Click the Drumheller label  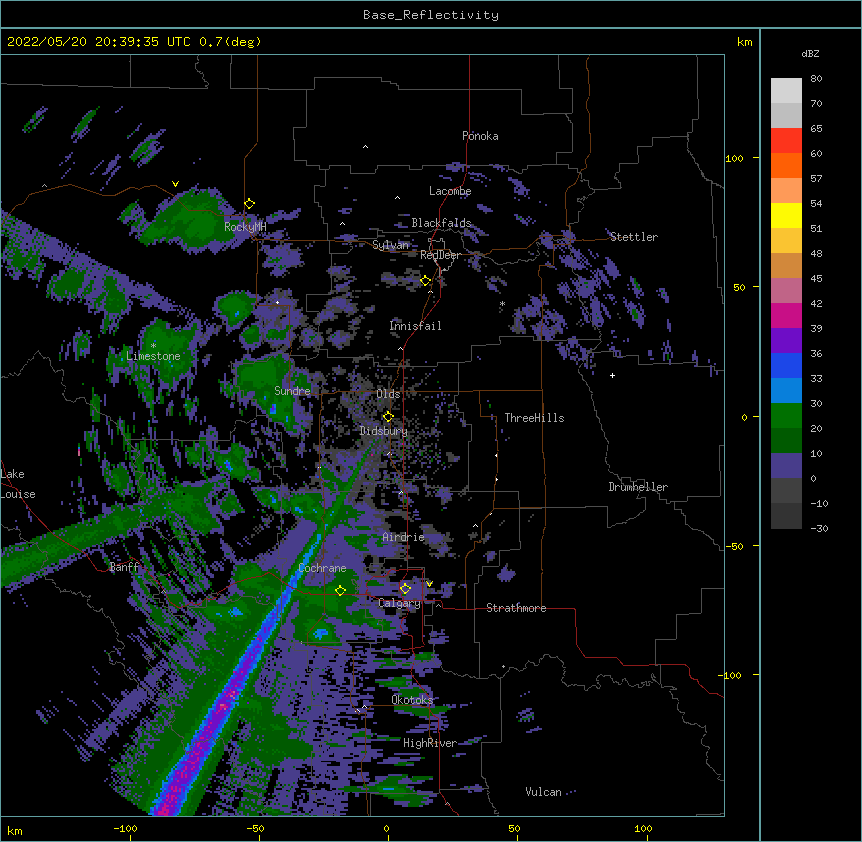pos(638,487)
